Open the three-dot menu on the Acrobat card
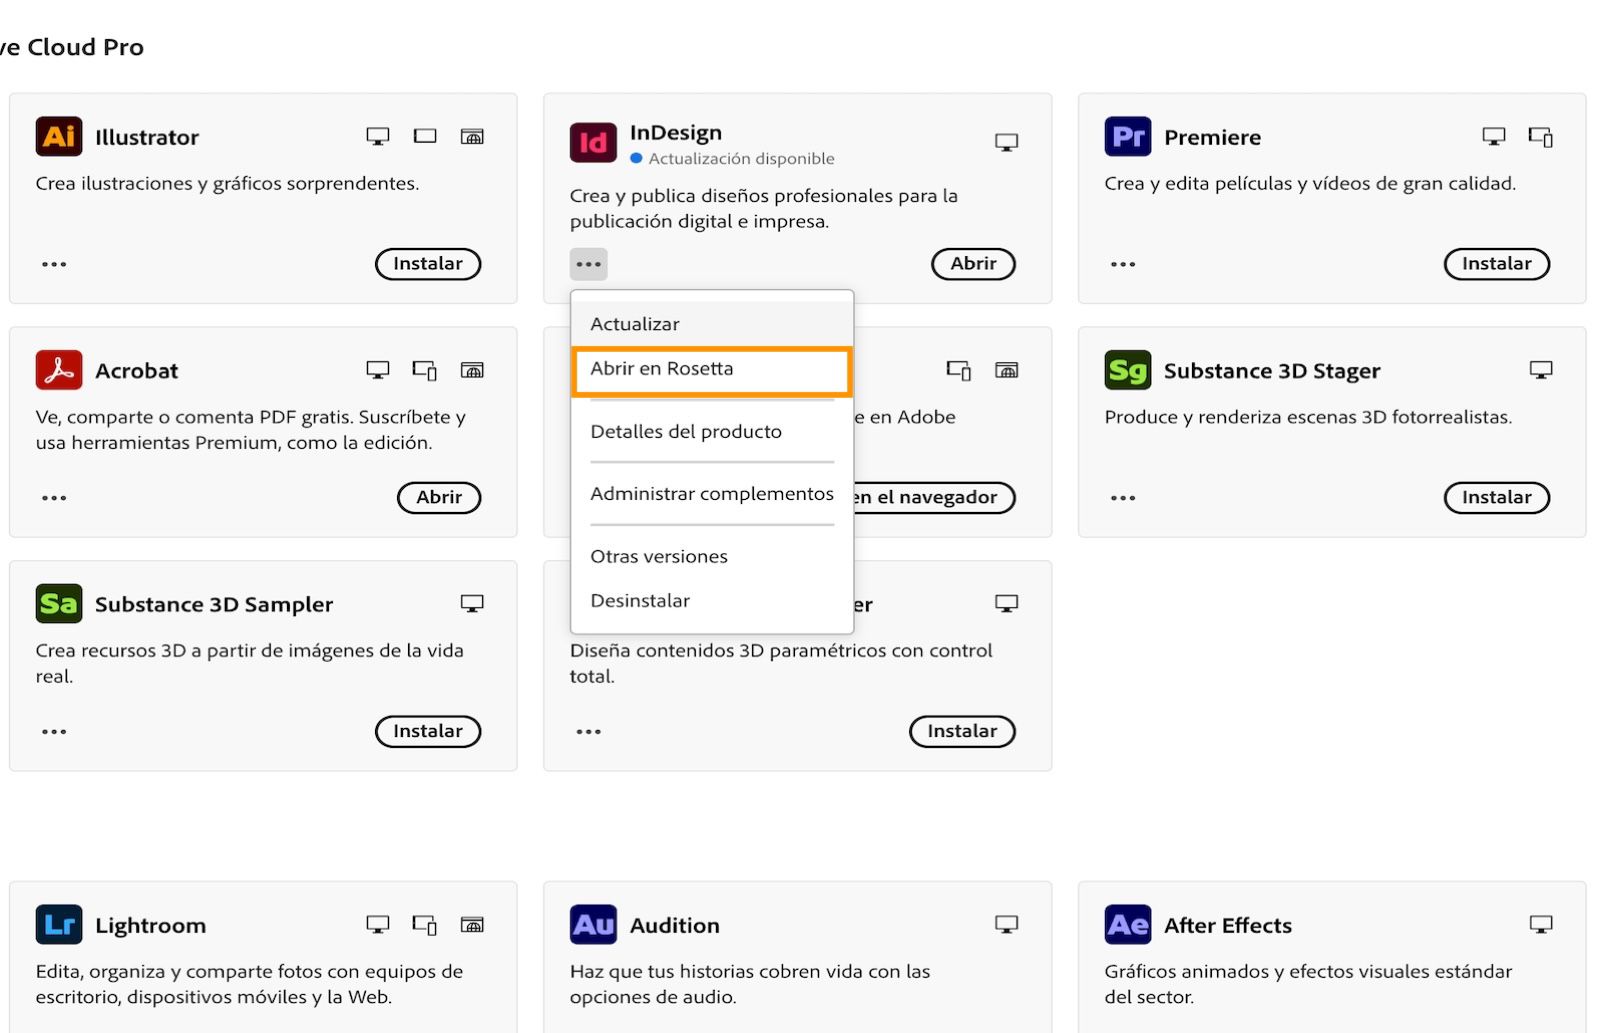Image resolution: width=1600 pixels, height=1033 pixels. click(x=54, y=498)
